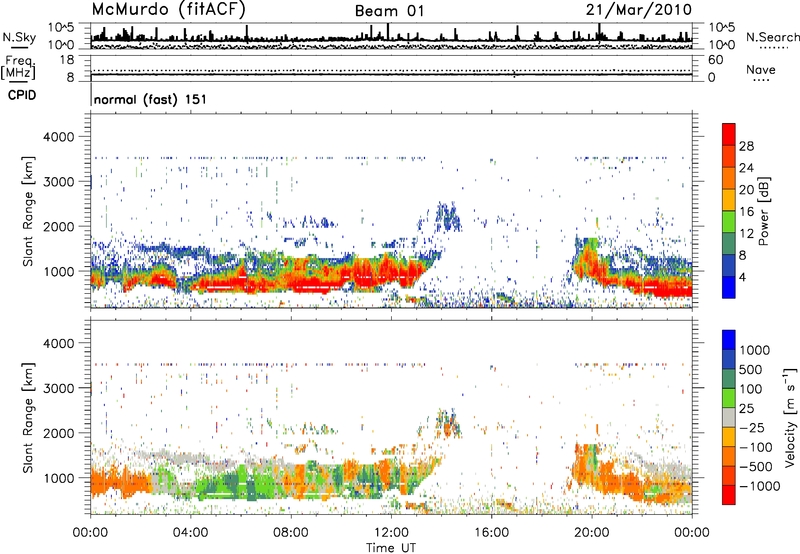Click the '16:00' time tick label
This screenshot has height=554, width=800.
coord(491,533)
